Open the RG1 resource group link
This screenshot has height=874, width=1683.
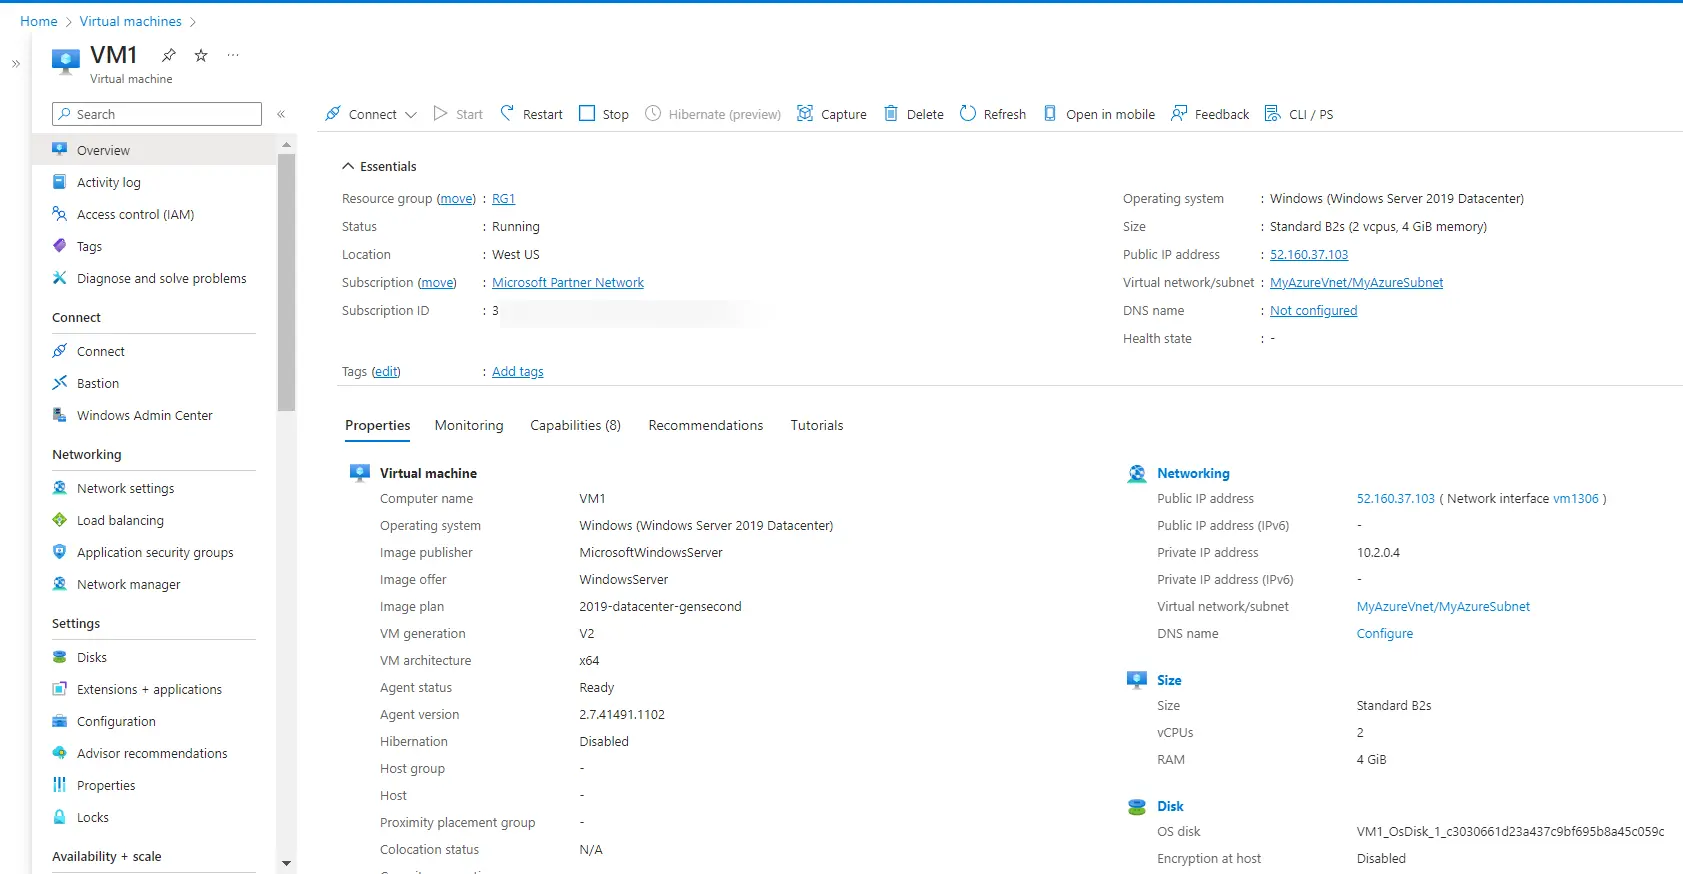[x=503, y=199]
